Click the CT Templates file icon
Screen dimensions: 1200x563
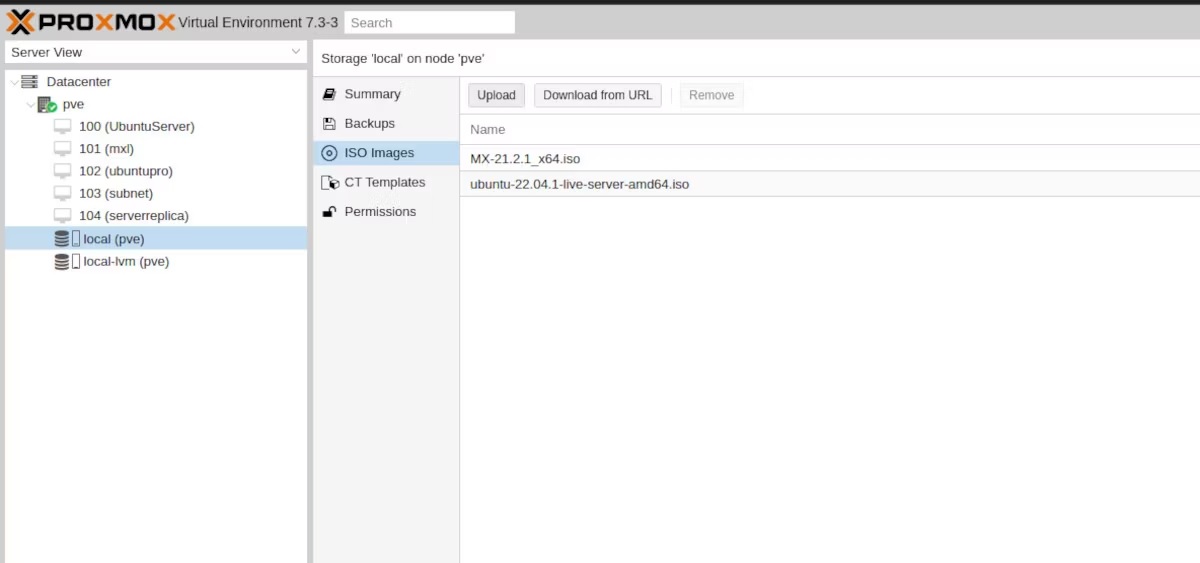[x=330, y=183]
